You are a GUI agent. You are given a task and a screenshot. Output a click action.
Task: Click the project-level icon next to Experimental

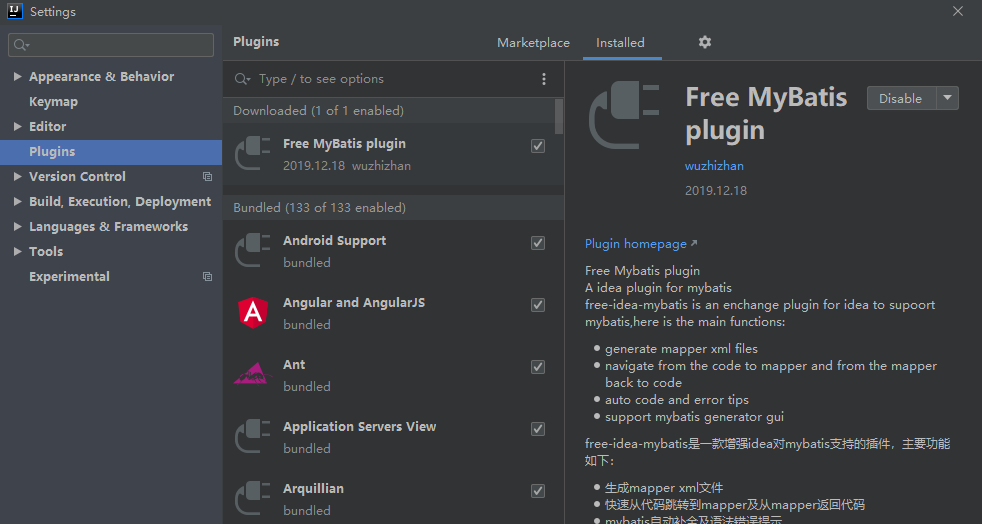(207, 276)
